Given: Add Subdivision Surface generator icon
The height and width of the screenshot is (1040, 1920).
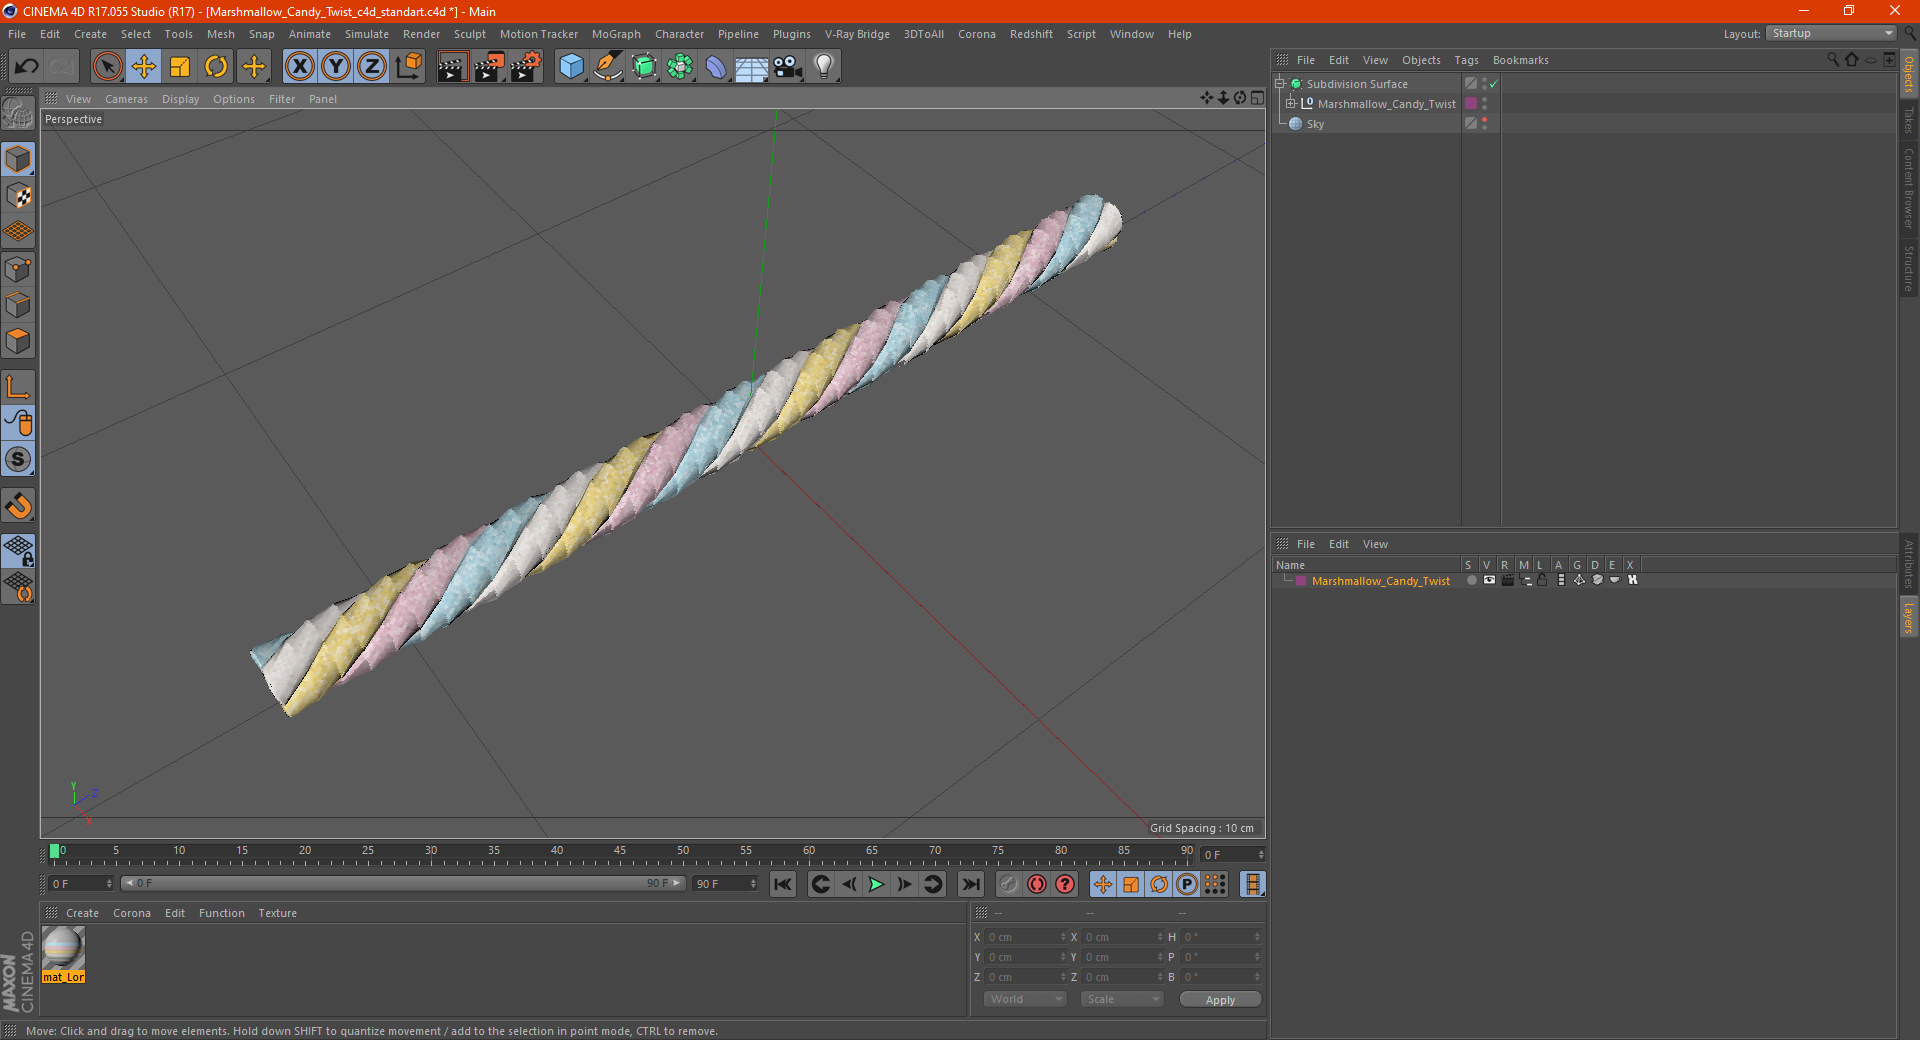Looking at the screenshot, I should pyautogui.click(x=644, y=67).
